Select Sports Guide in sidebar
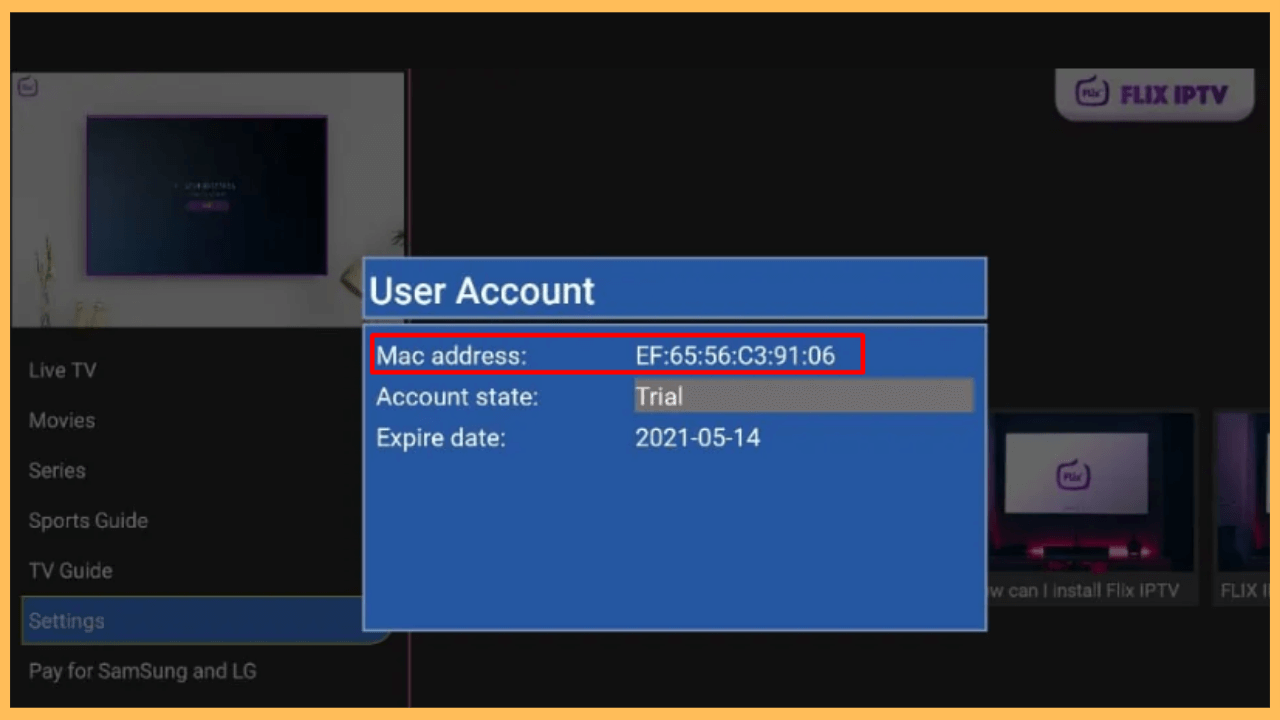The image size is (1280, 720). [x=88, y=520]
